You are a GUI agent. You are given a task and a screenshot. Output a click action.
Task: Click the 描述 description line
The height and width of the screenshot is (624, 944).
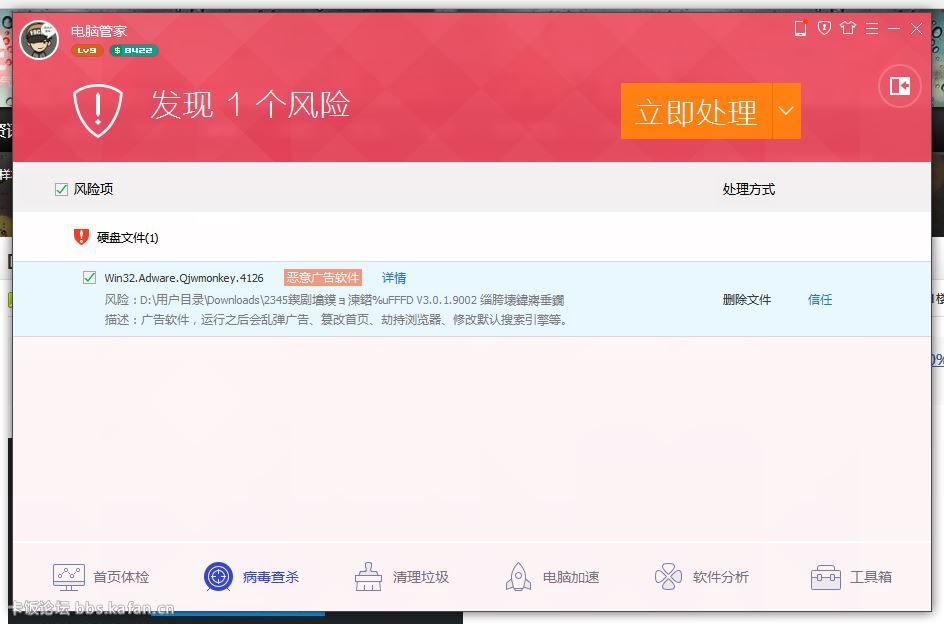336,319
